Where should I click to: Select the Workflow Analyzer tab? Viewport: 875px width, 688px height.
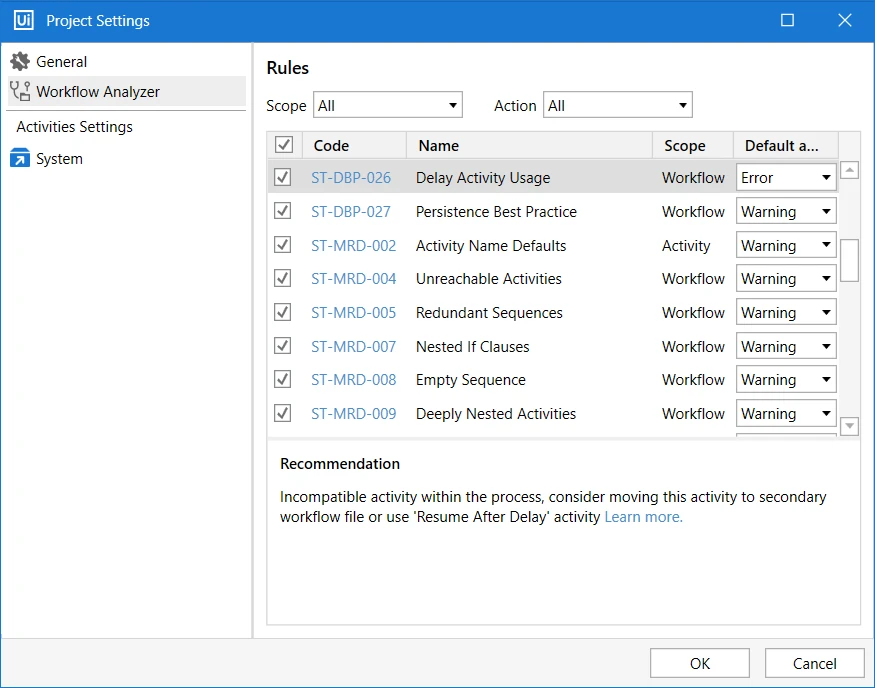127,91
